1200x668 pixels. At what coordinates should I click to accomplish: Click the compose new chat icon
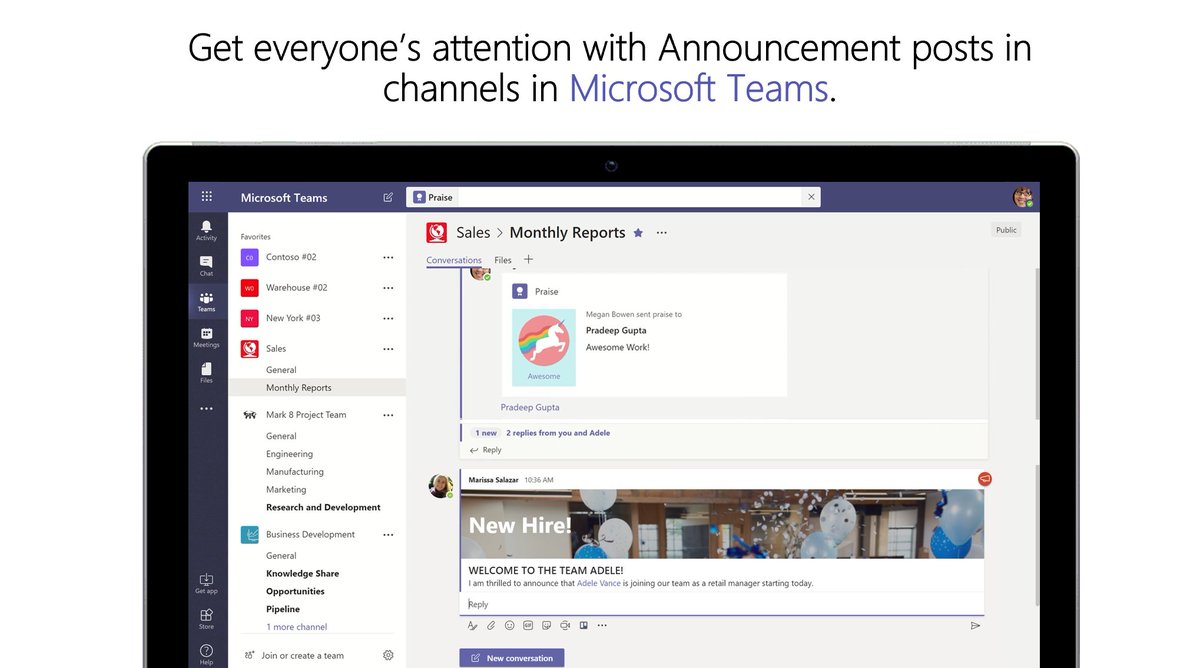pyautogui.click(x=388, y=197)
